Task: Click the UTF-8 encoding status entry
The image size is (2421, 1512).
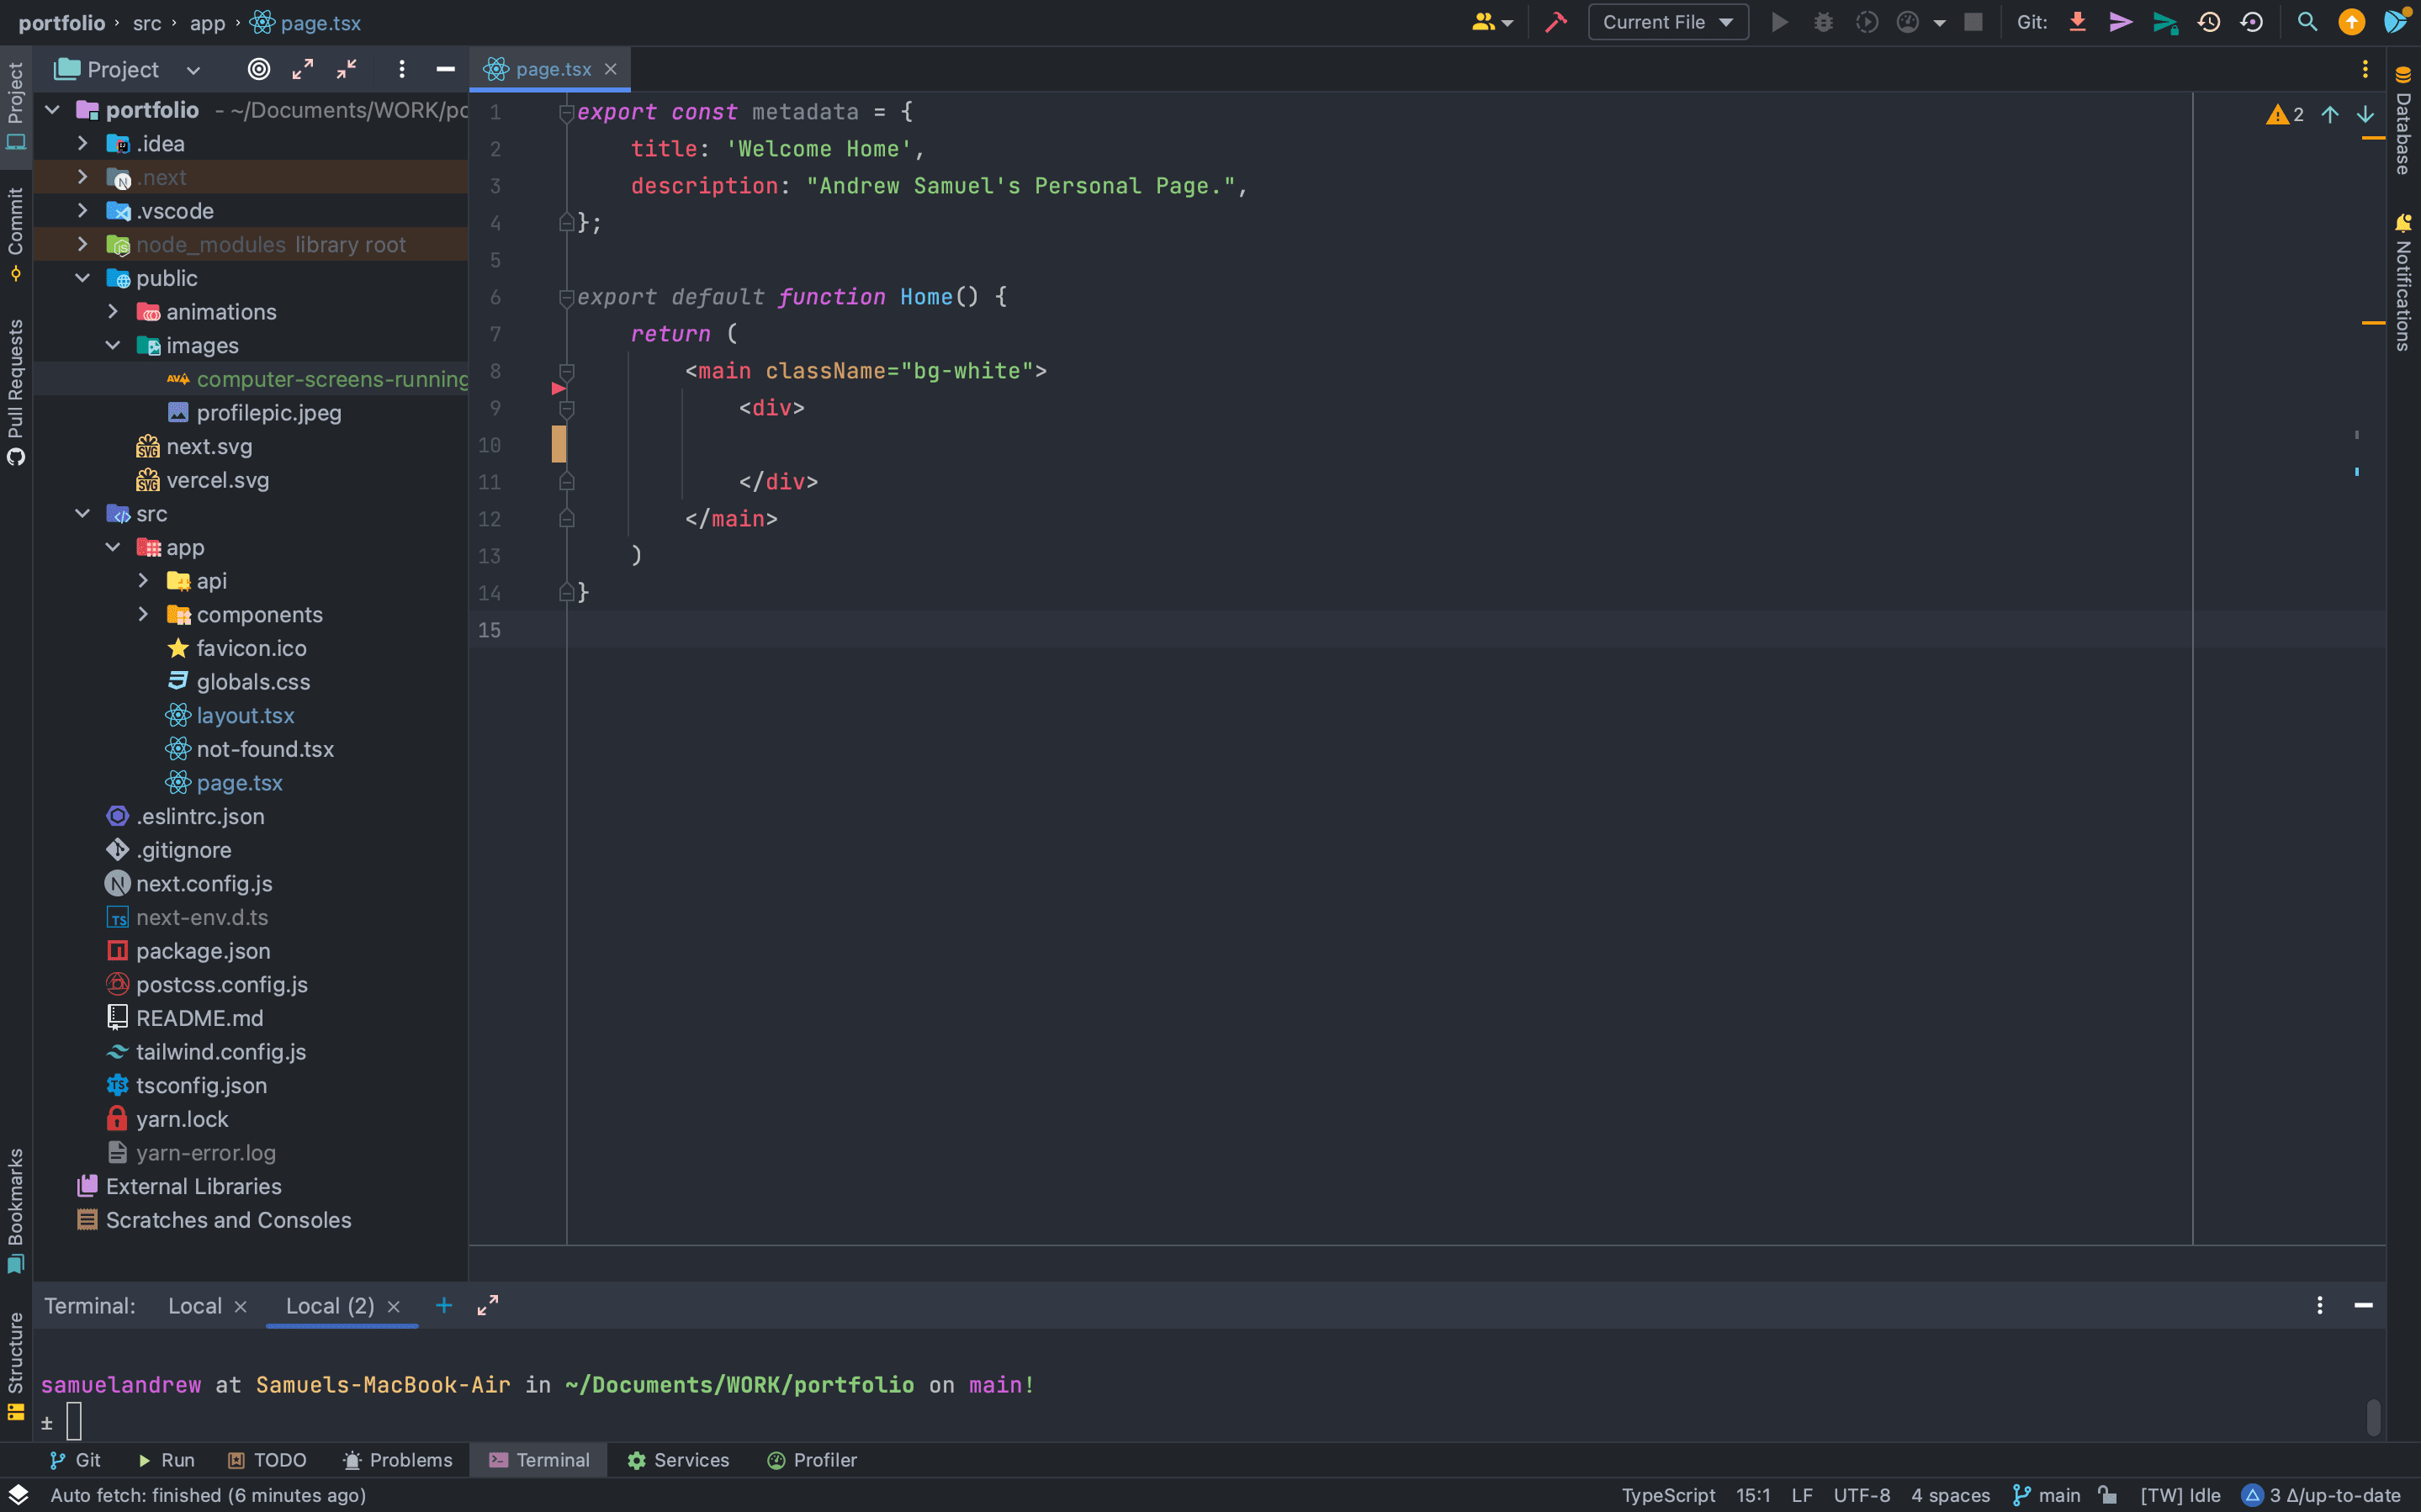Action: click(x=1862, y=1495)
